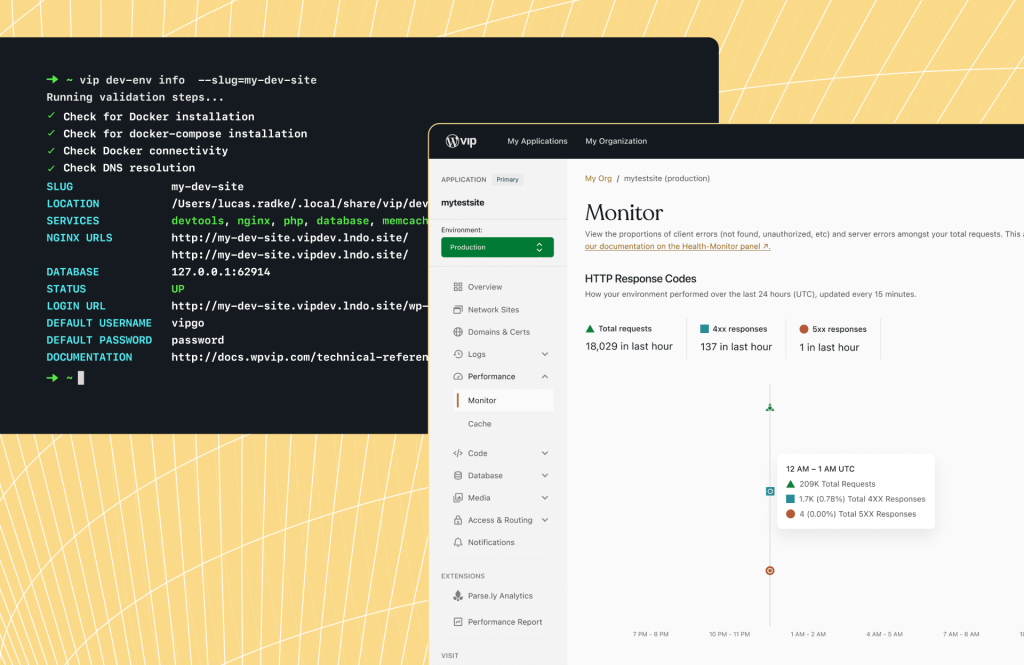Click '137 in last hour' value

(736, 347)
